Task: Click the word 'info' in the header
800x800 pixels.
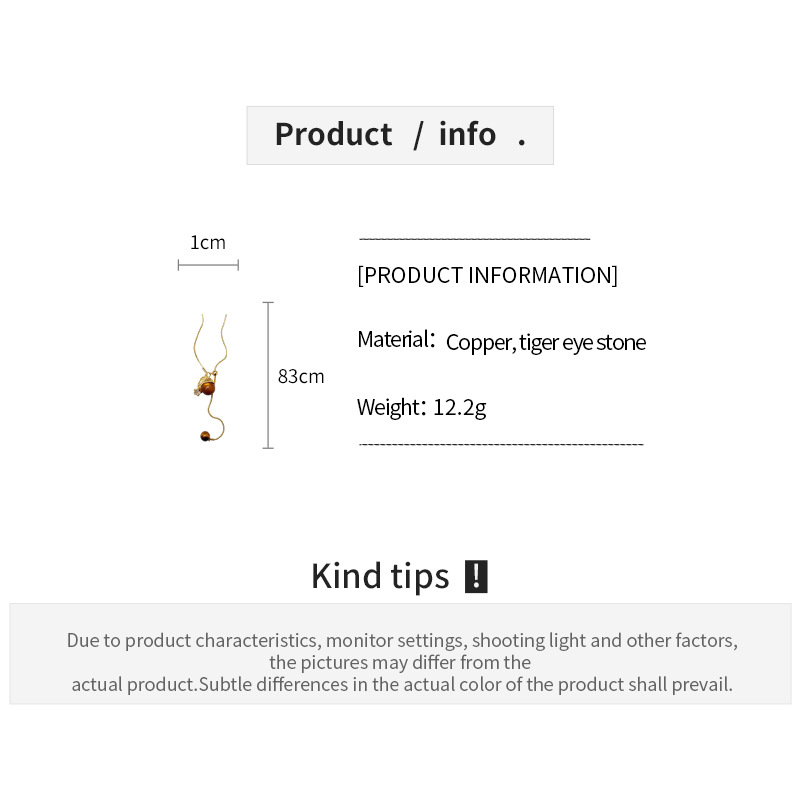Action: coord(467,134)
